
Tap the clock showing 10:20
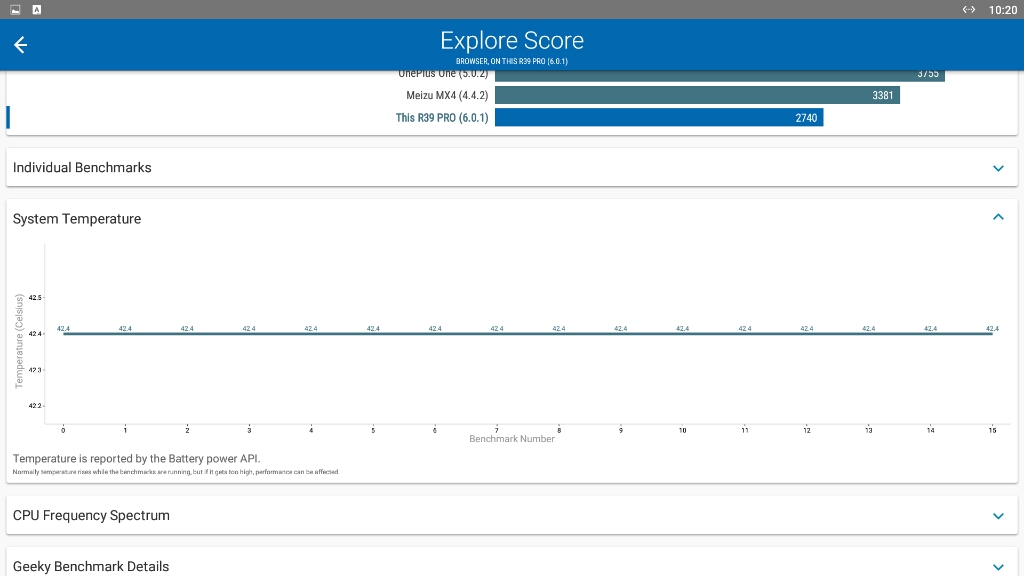tap(1002, 10)
